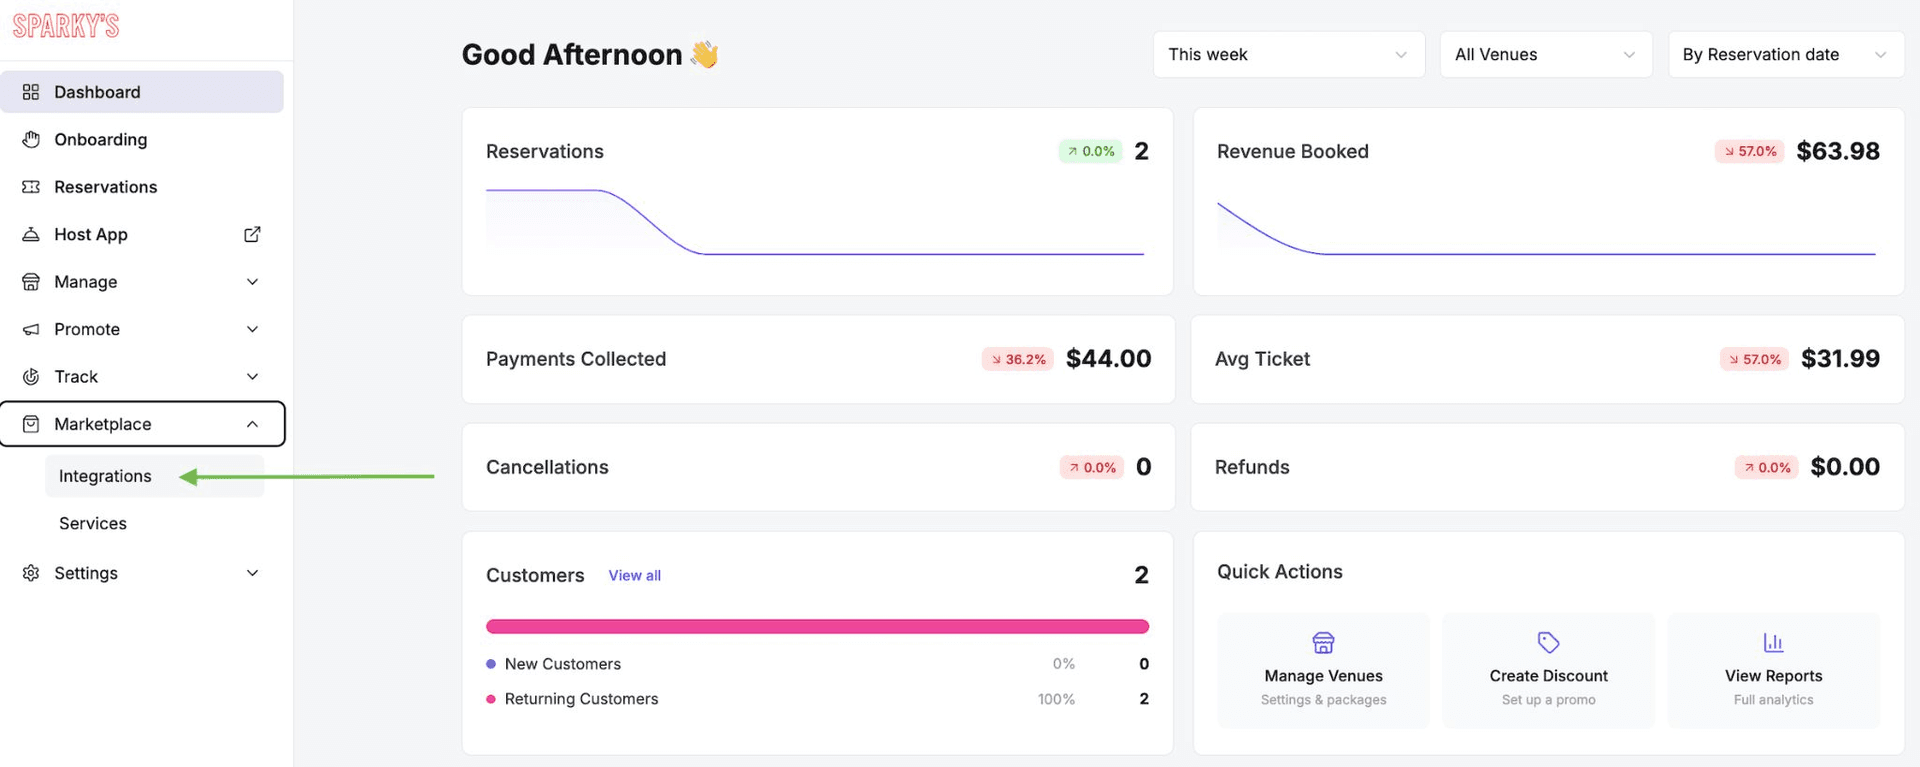Click the Create Discount tag icon
1920x767 pixels.
click(1548, 642)
